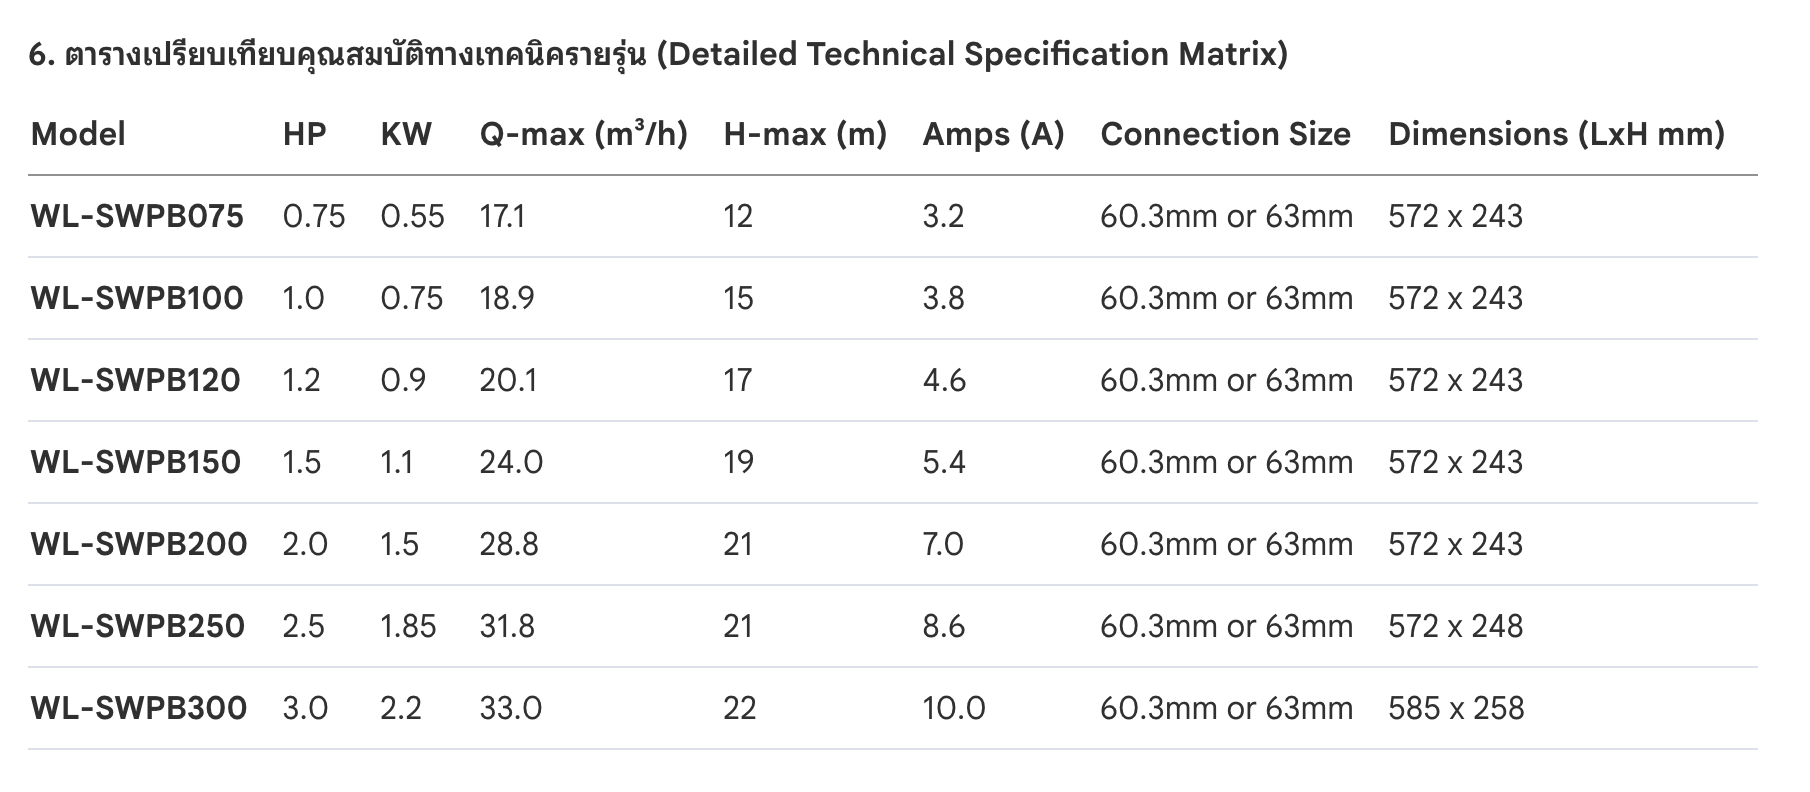Click the 1.85 KW value
This screenshot has width=1810, height=792.
tap(408, 626)
